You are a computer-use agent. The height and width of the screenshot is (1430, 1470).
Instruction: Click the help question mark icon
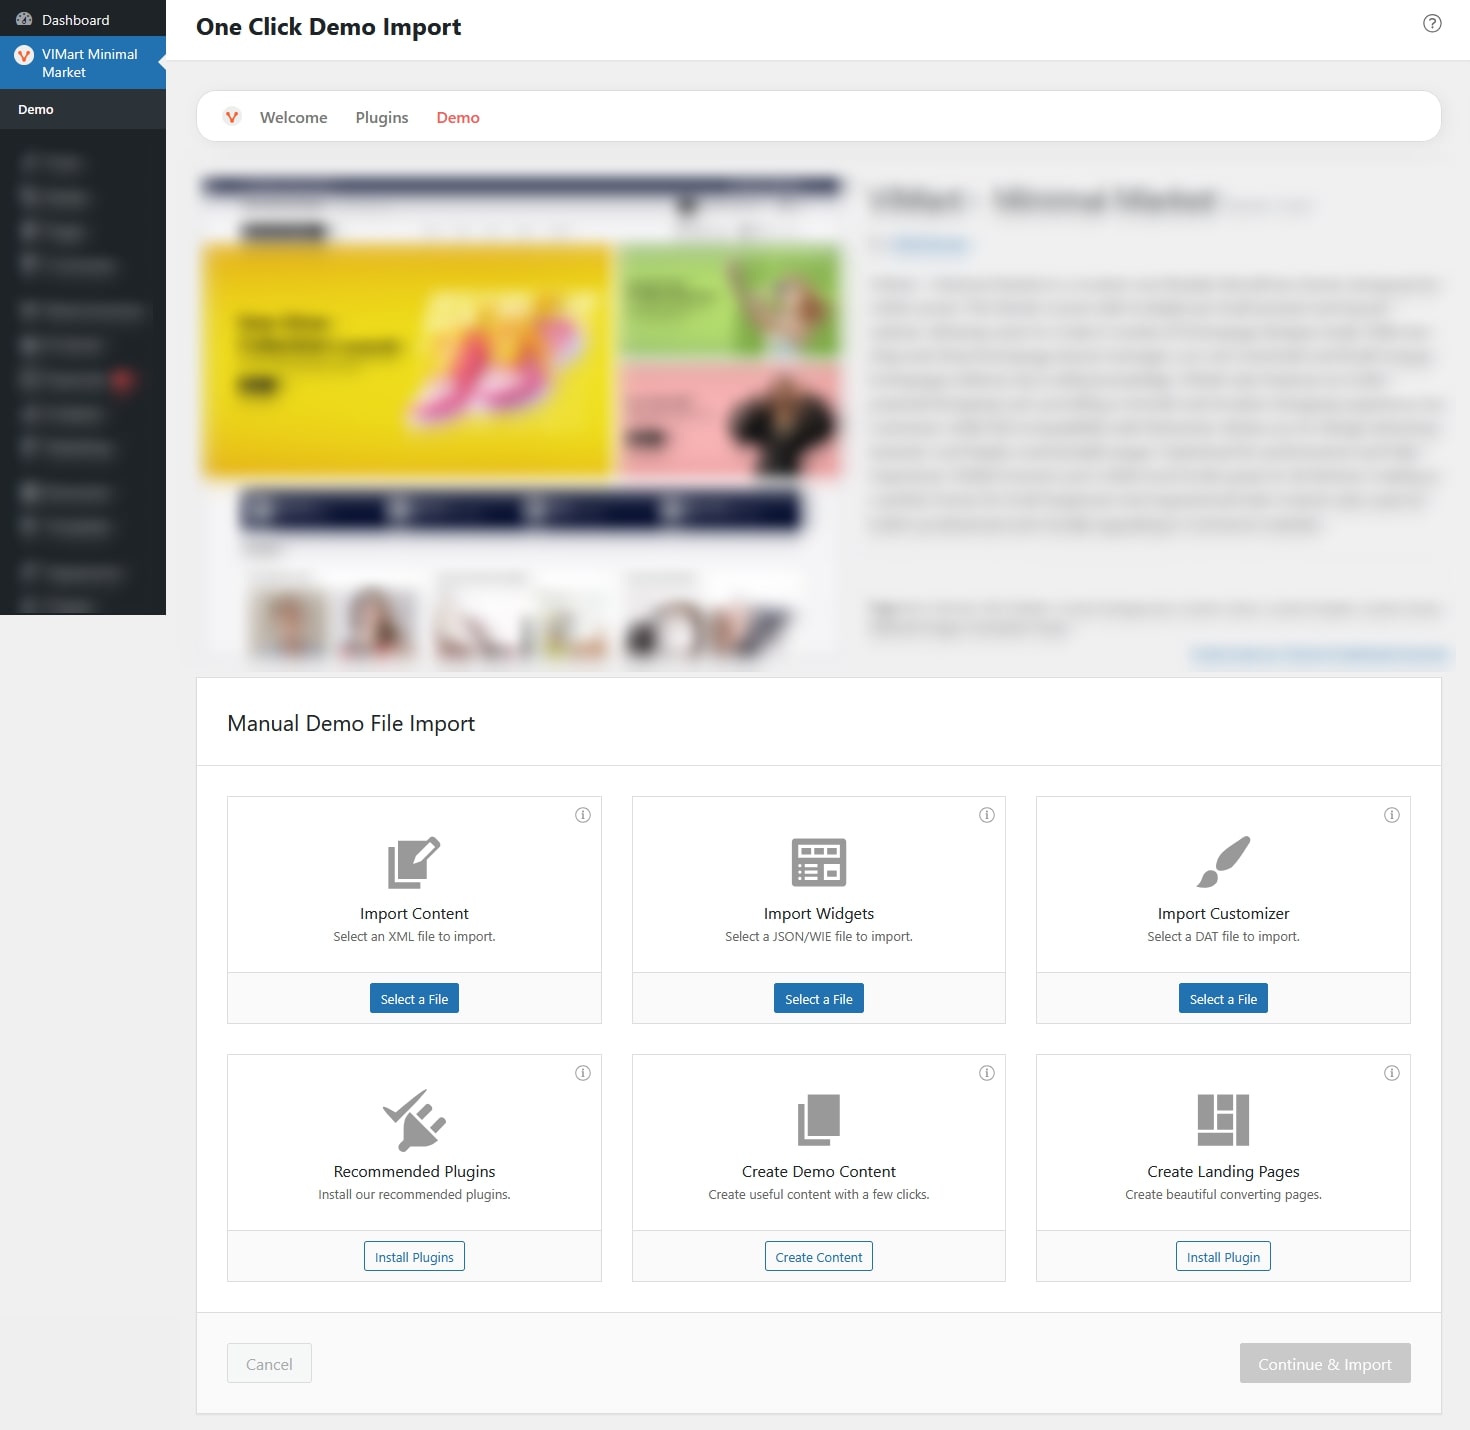click(x=1432, y=24)
